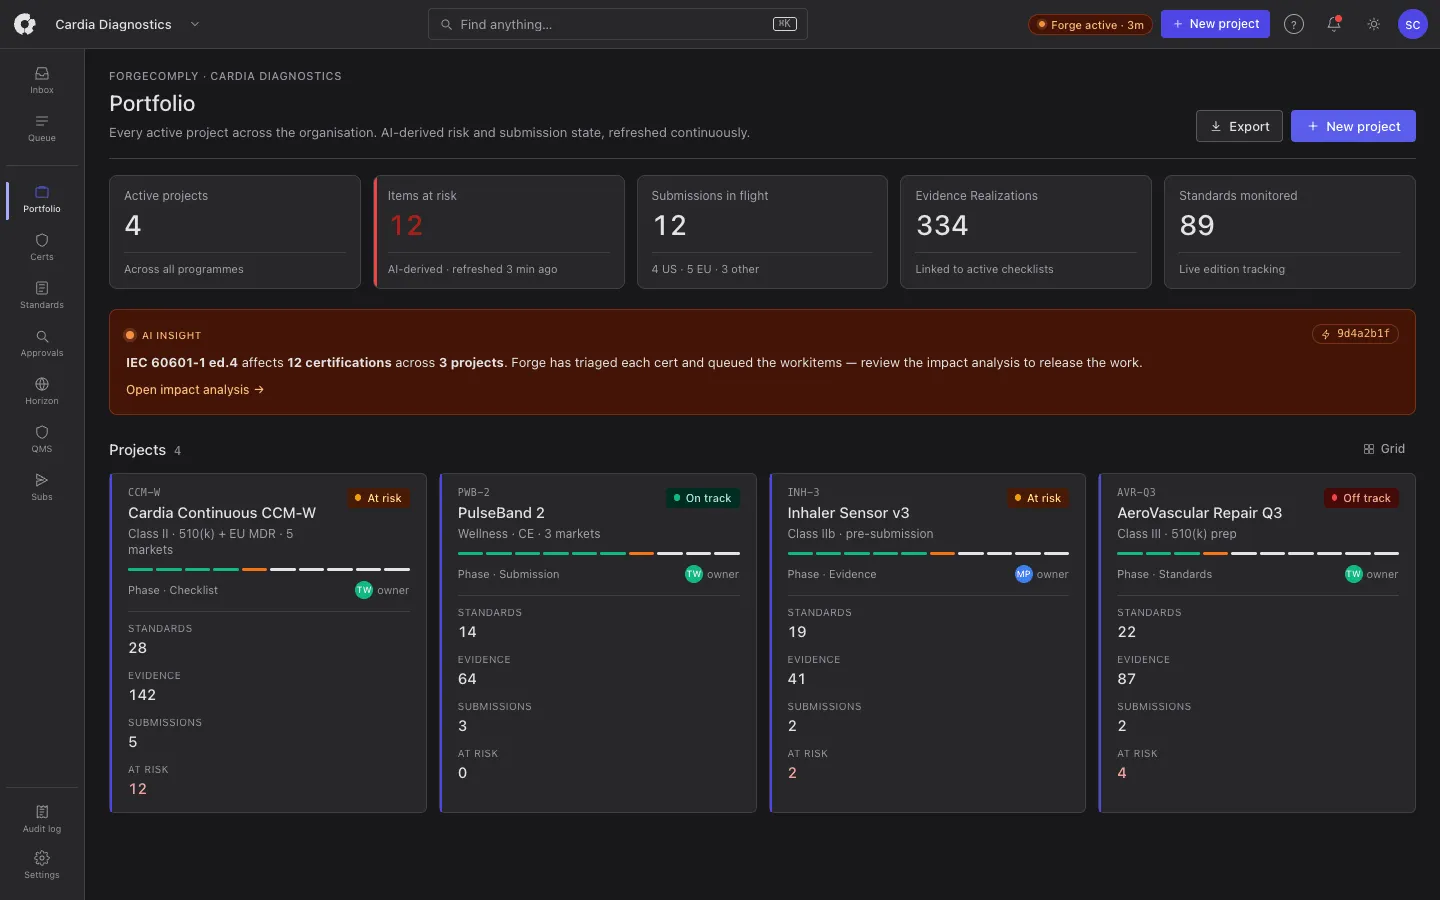The height and width of the screenshot is (900, 1440).
Task: Click the Forge active 3m status pill
Action: tap(1090, 25)
